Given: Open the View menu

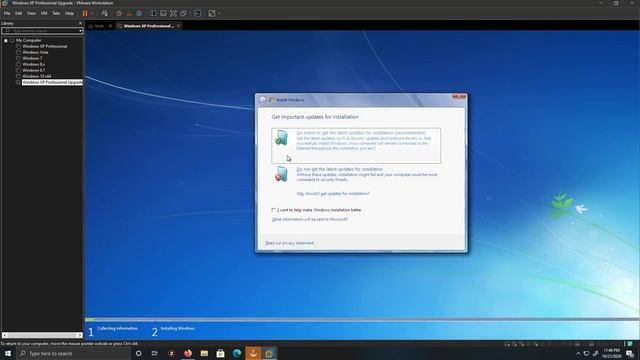Looking at the screenshot, I should click(x=31, y=13).
